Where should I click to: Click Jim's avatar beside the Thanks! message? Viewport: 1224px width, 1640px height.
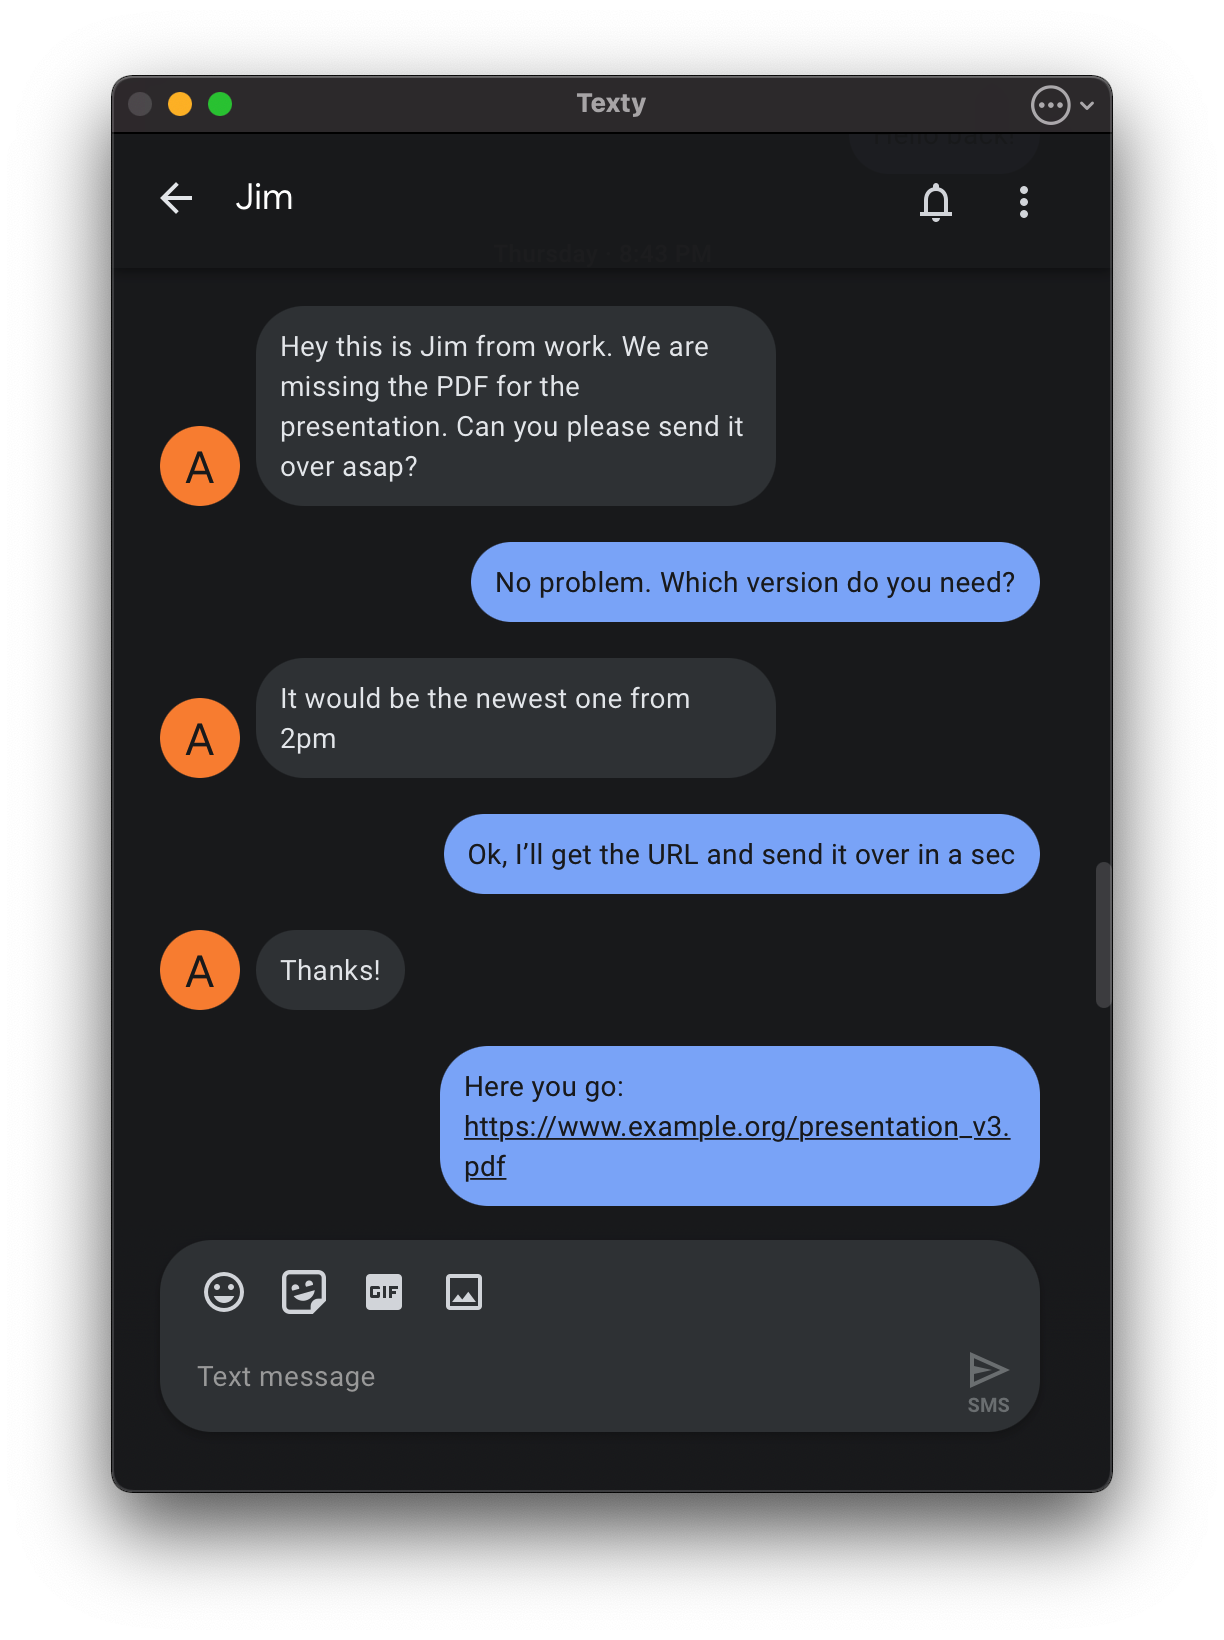pyautogui.click(x=199, y=970)
